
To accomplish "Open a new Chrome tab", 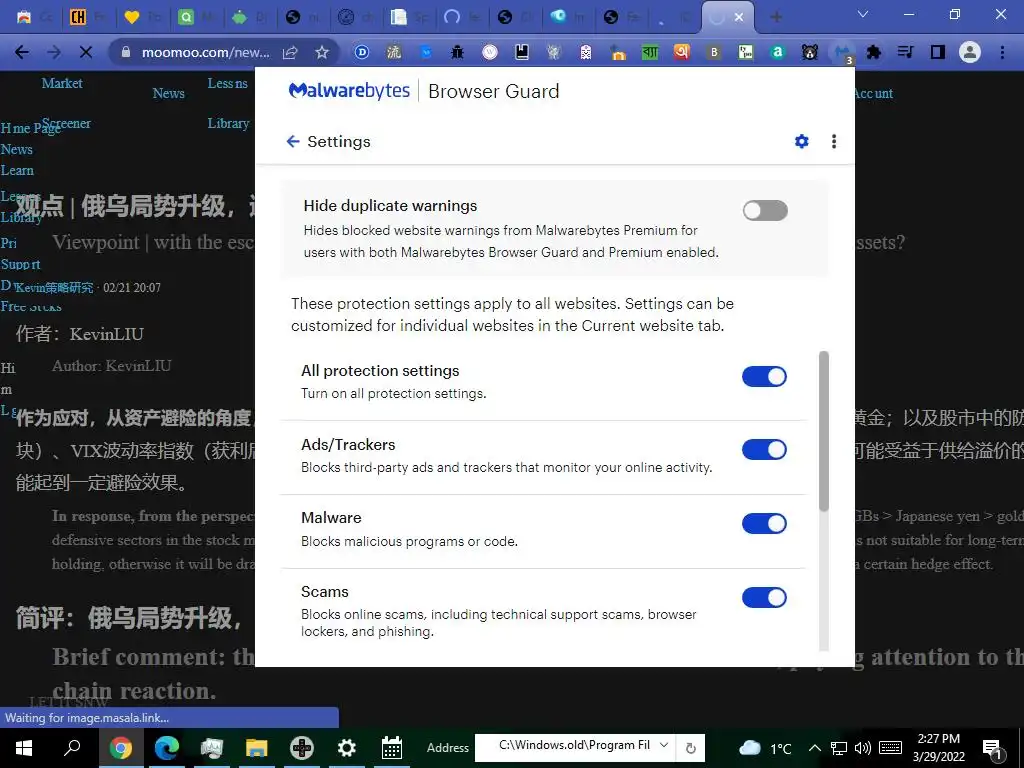I will [776, 17].
